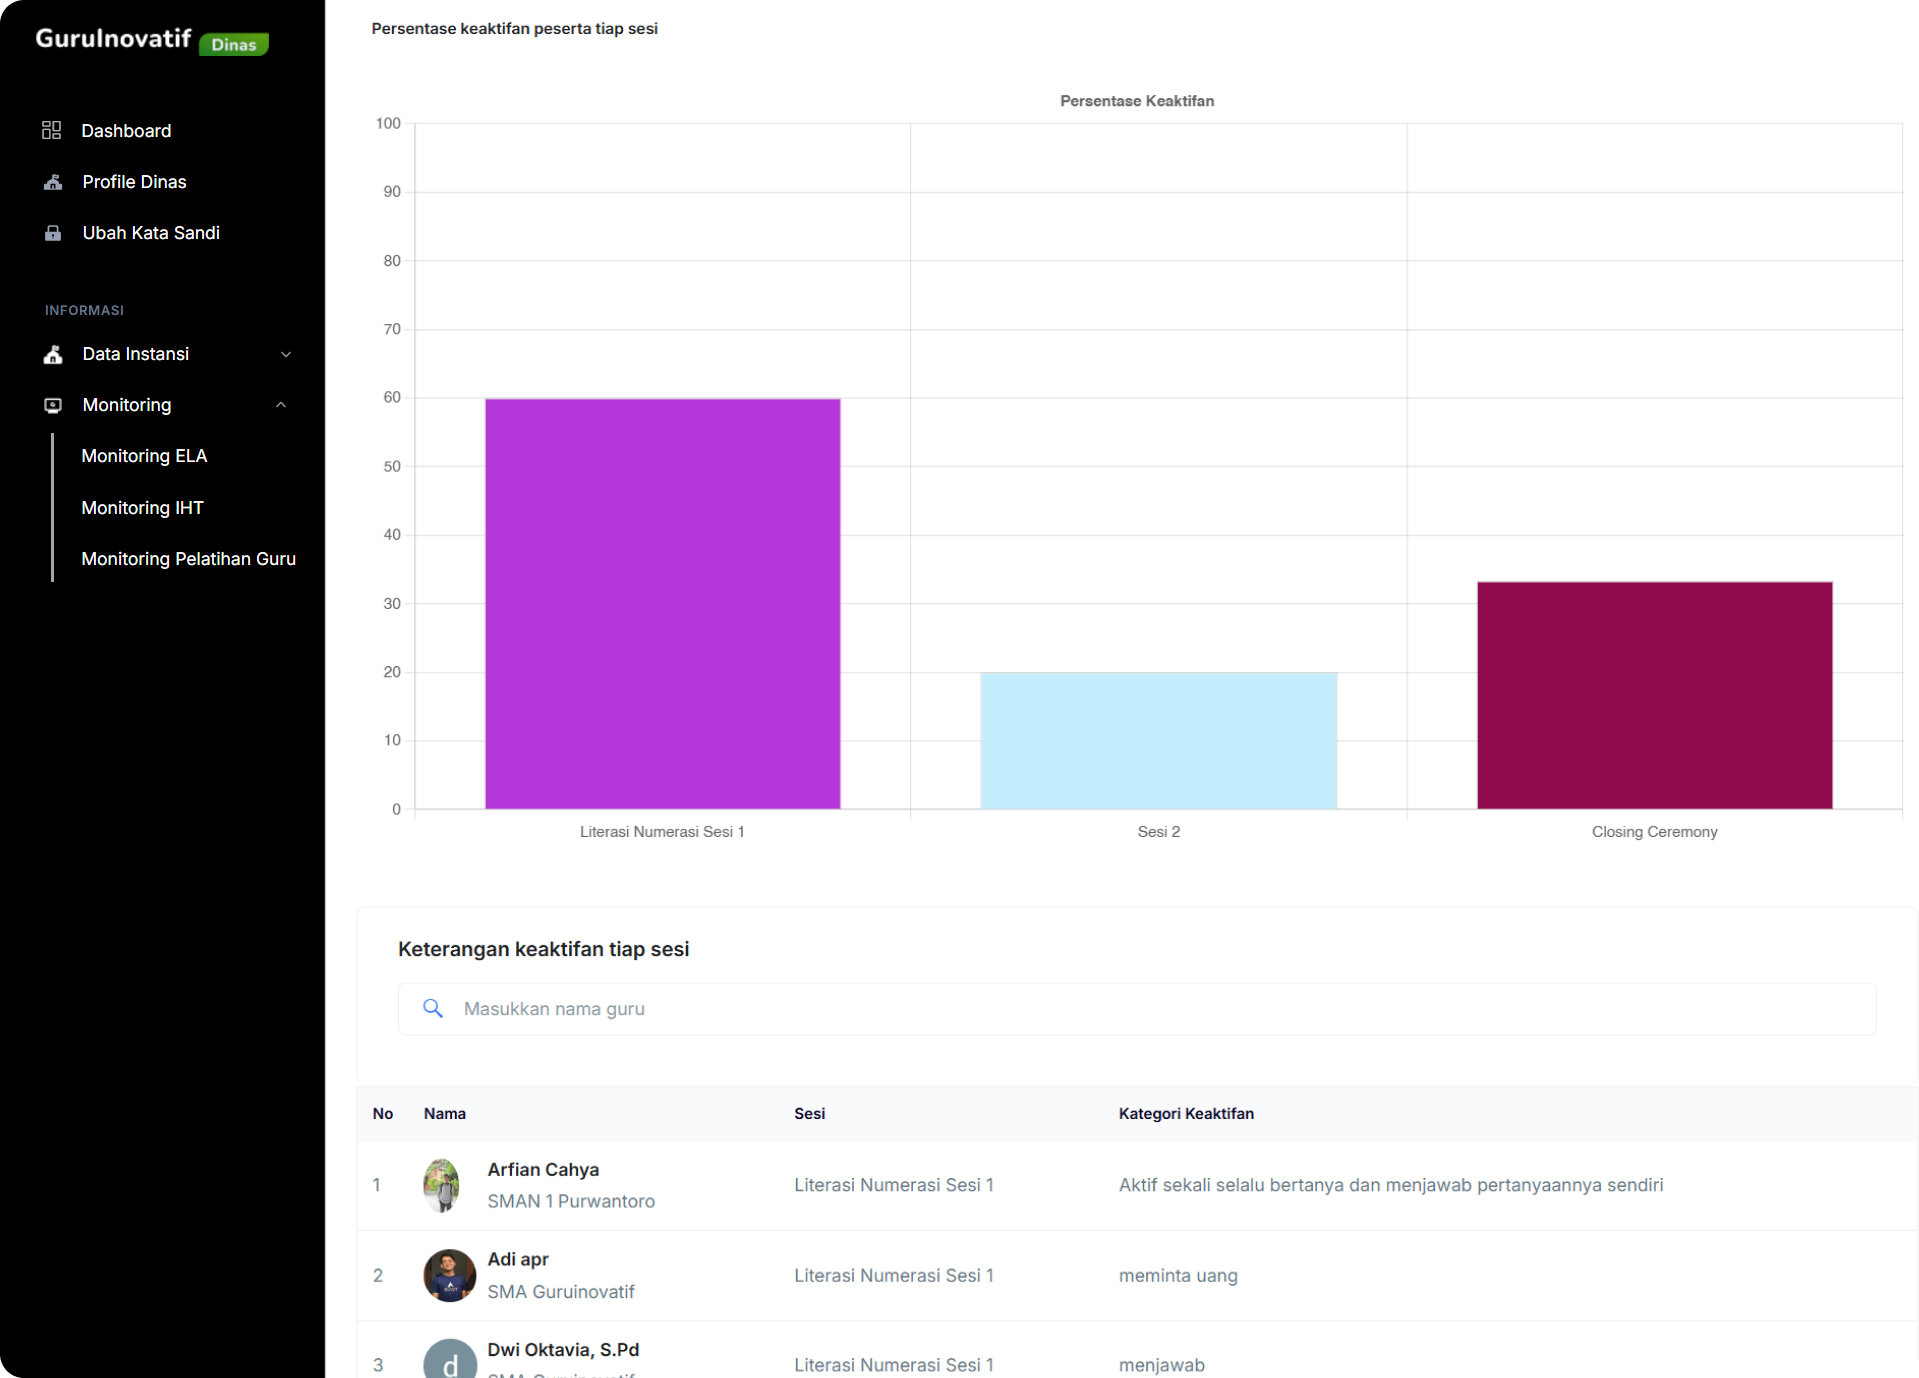
Task: Click the Closing Ceremony chart bar
Action: 1654,695
